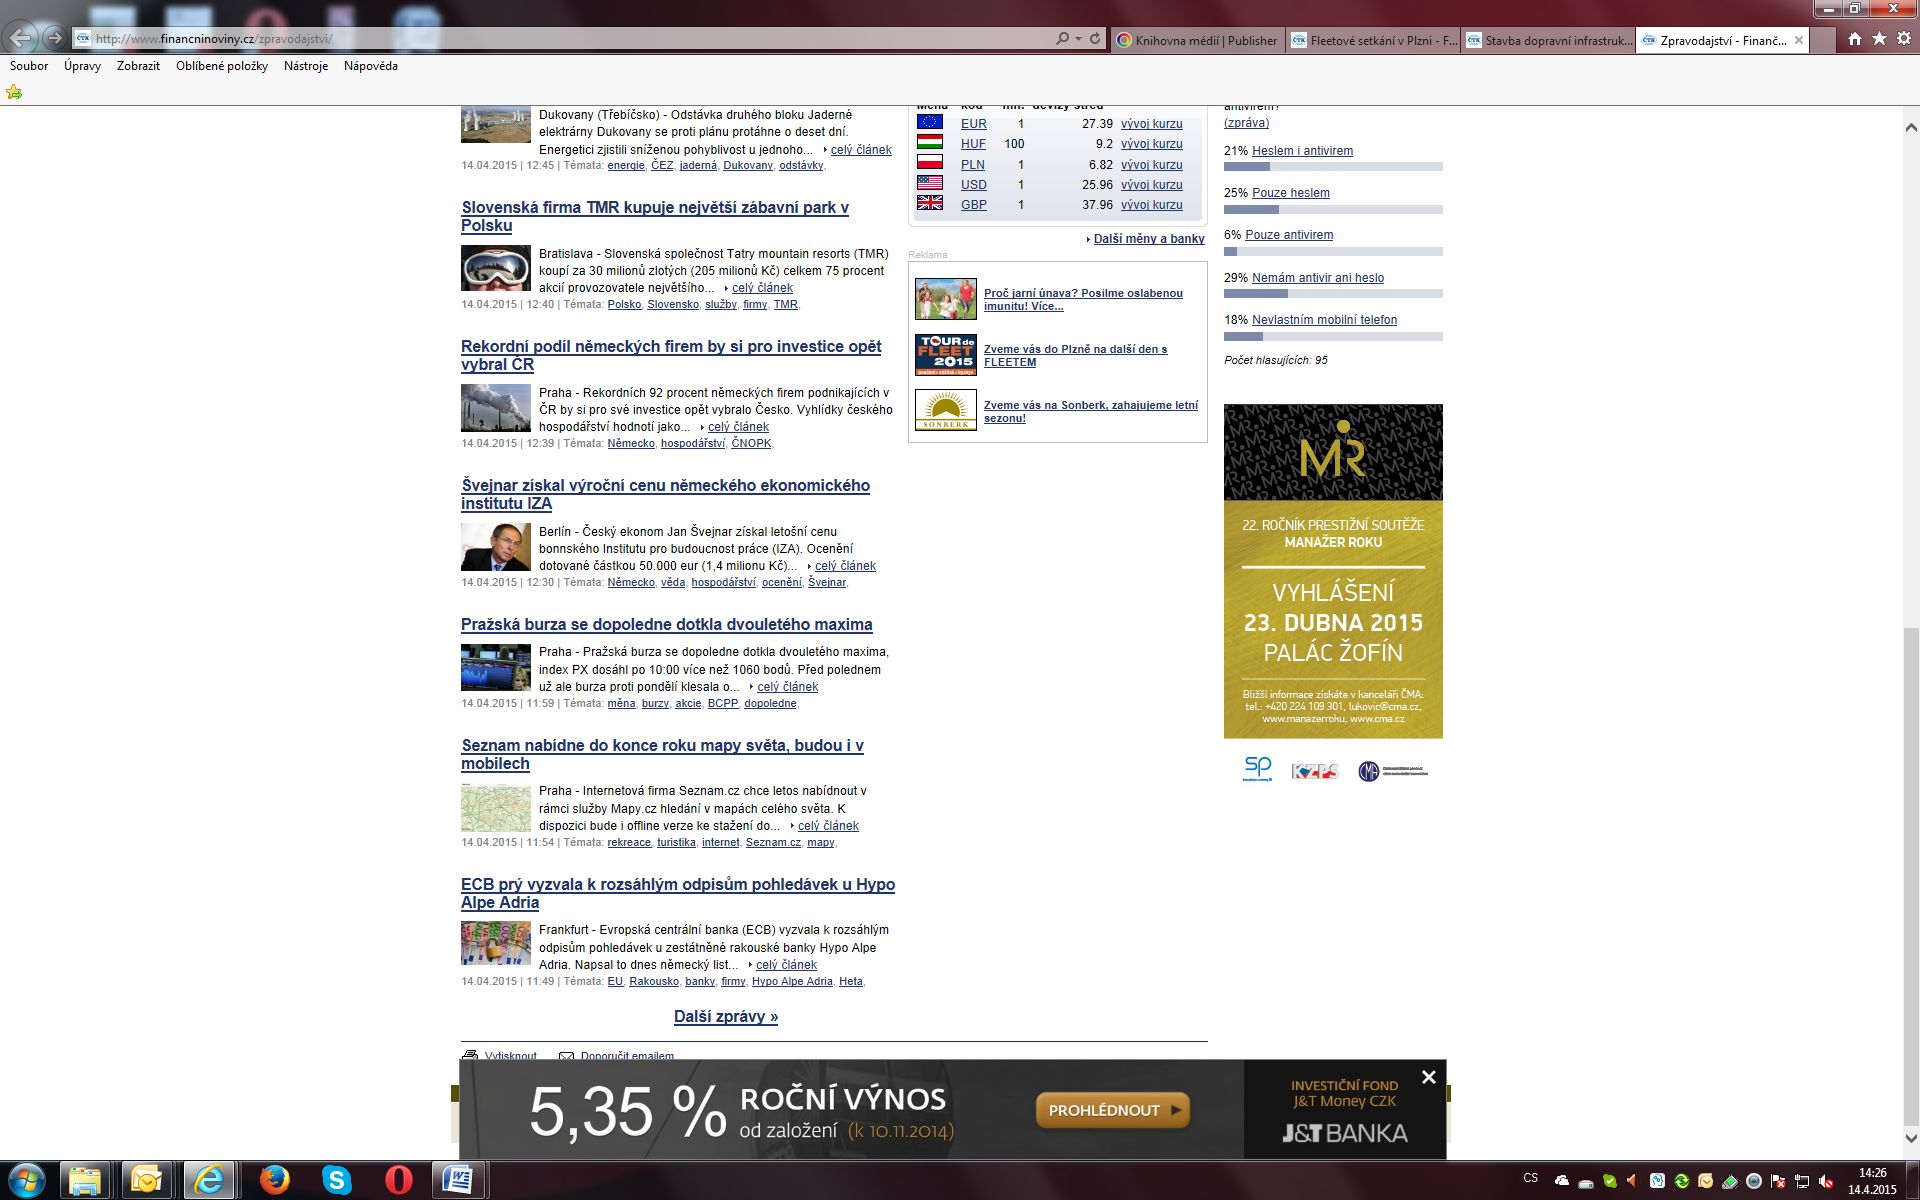This screenshot has width=1920, height=1200.
Task: Open ECB Hypo Alpe Adria headline
Action: (678, 893)
